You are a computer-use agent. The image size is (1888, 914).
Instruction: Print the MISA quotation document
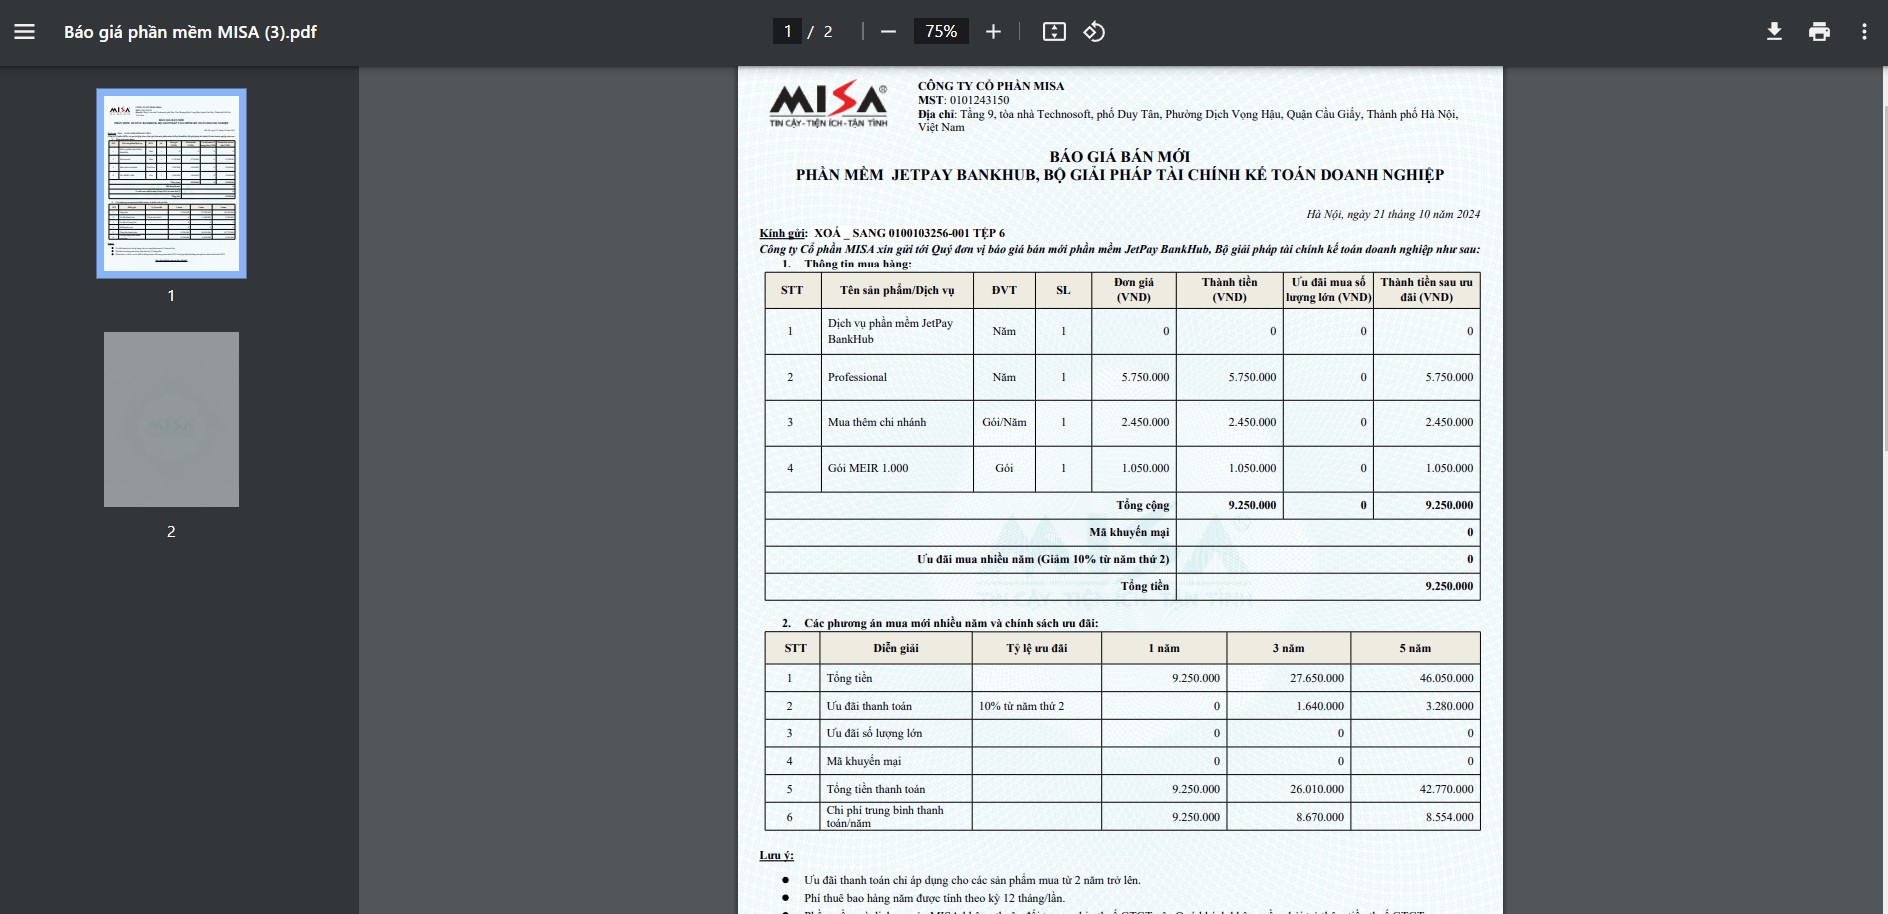pos(1819,32)
